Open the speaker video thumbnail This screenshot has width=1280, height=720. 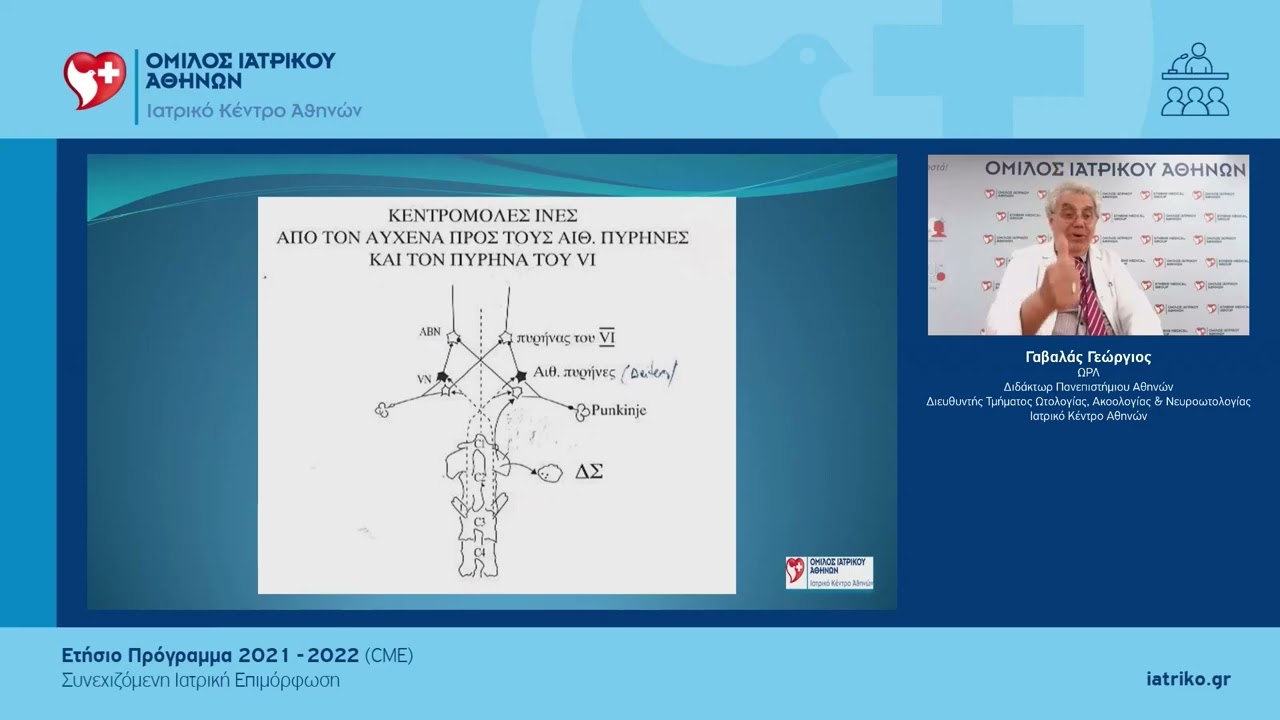pyautogui.click(x=1088, y=245)
